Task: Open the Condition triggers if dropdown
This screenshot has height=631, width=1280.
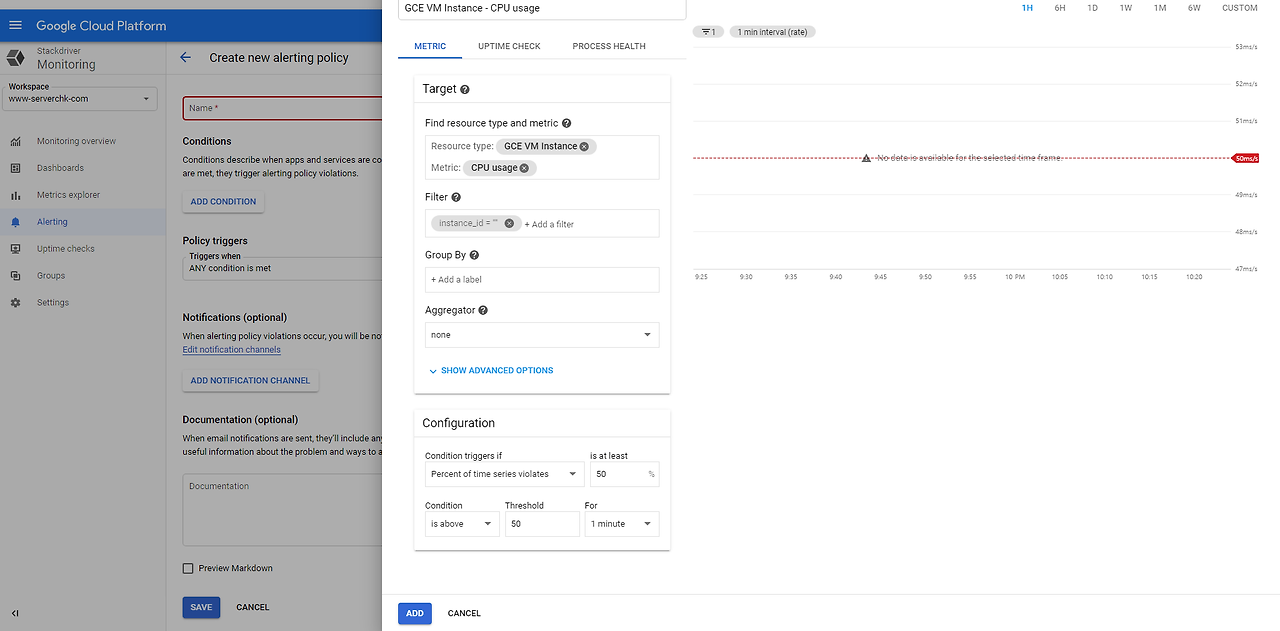Action: click(505, 474)
